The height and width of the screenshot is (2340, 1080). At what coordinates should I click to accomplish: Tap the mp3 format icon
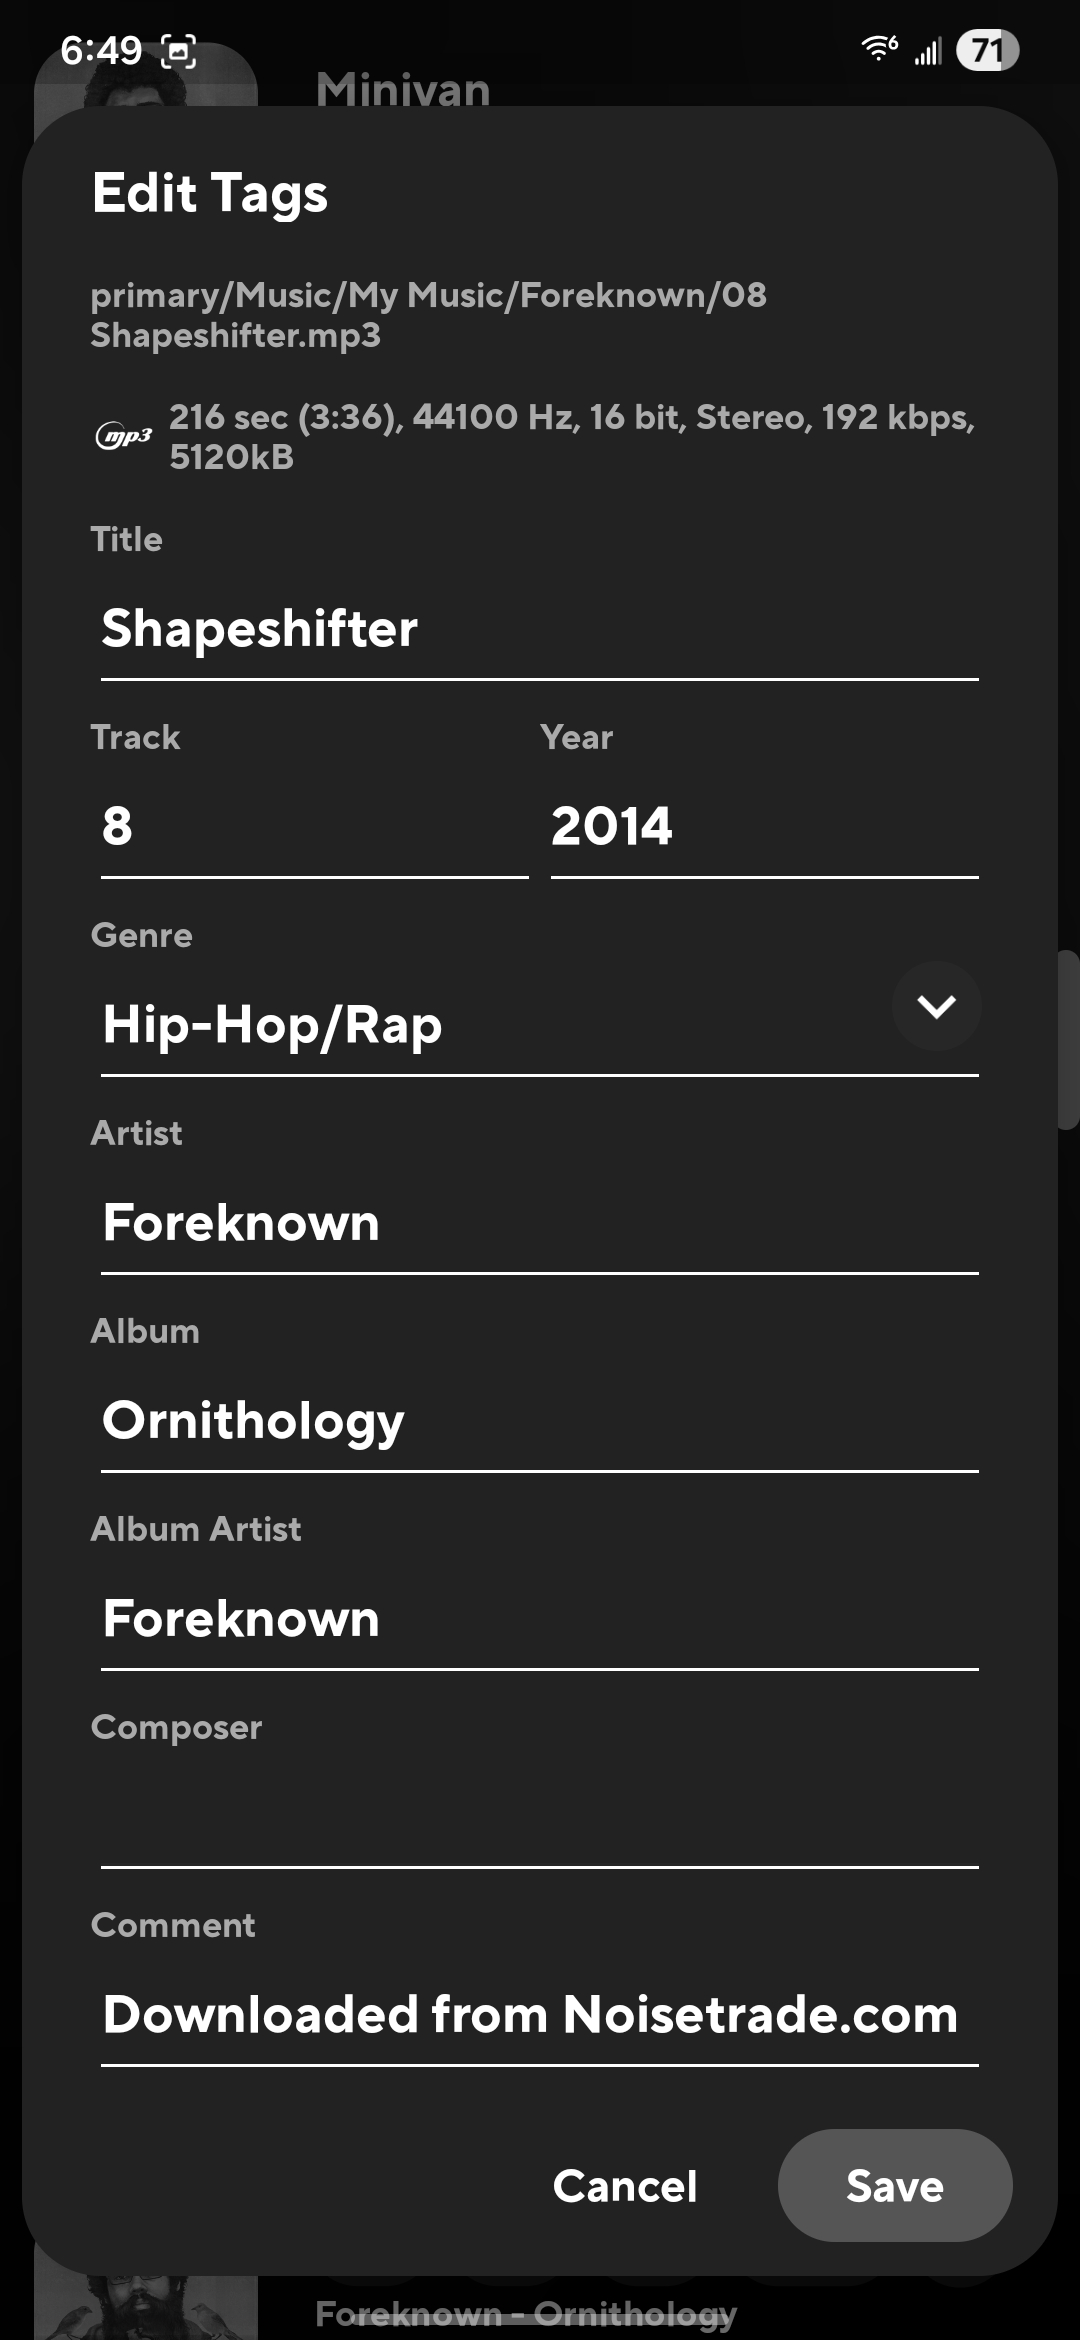coord(123,436)
